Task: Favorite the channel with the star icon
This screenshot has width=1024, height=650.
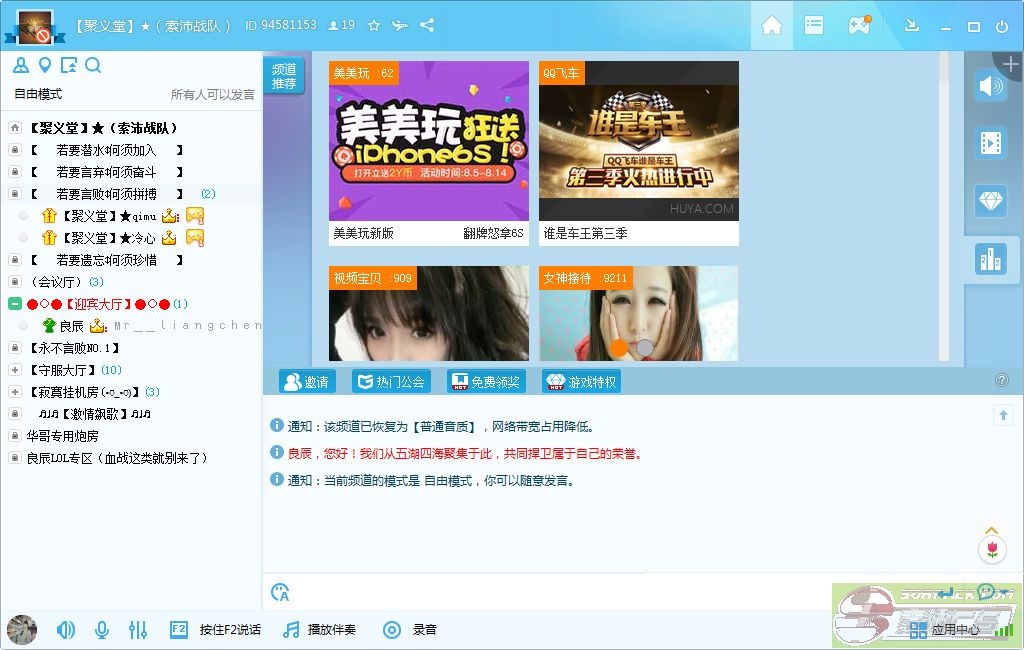Action: pos(374,25)
